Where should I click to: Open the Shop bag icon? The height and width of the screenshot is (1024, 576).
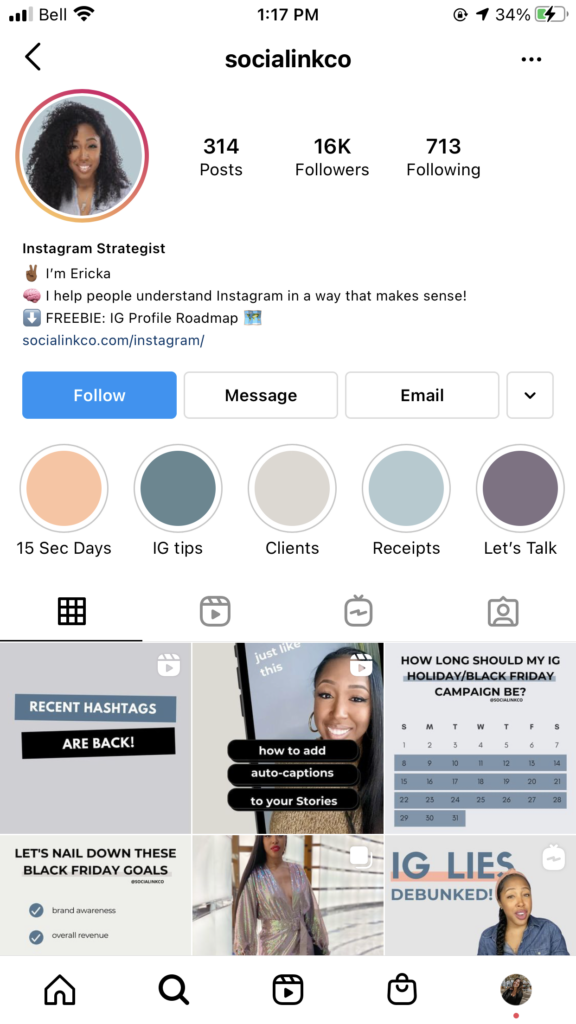pos(402,989)
